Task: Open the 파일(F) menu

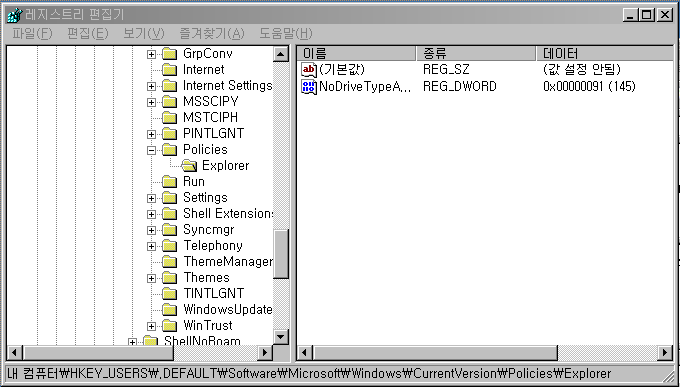Action: coord(32,33)
